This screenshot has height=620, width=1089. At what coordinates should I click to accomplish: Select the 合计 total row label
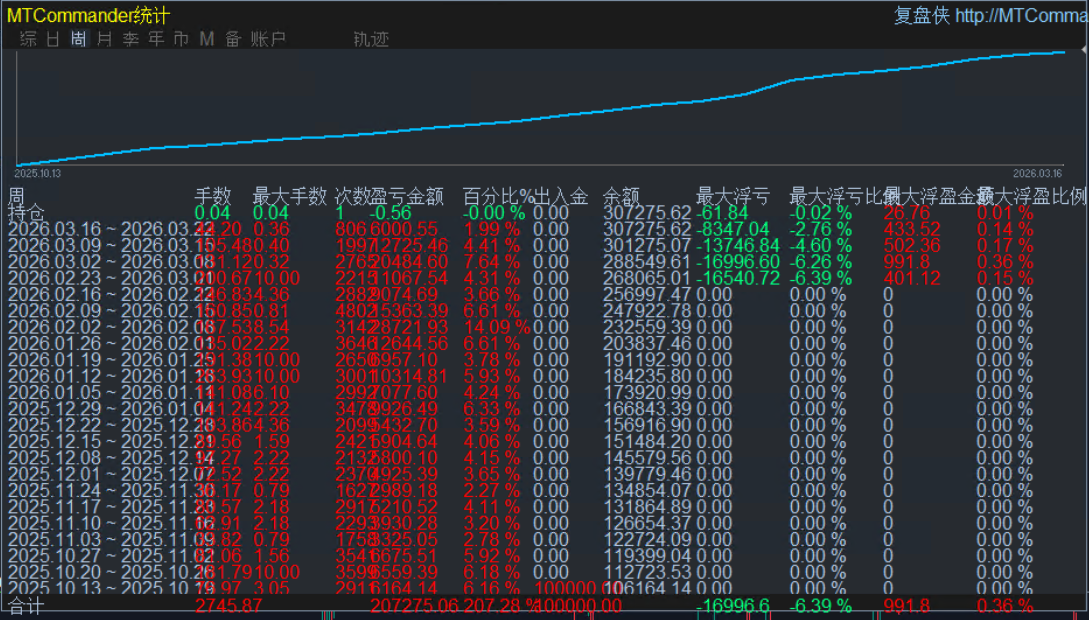coord(26,605)
